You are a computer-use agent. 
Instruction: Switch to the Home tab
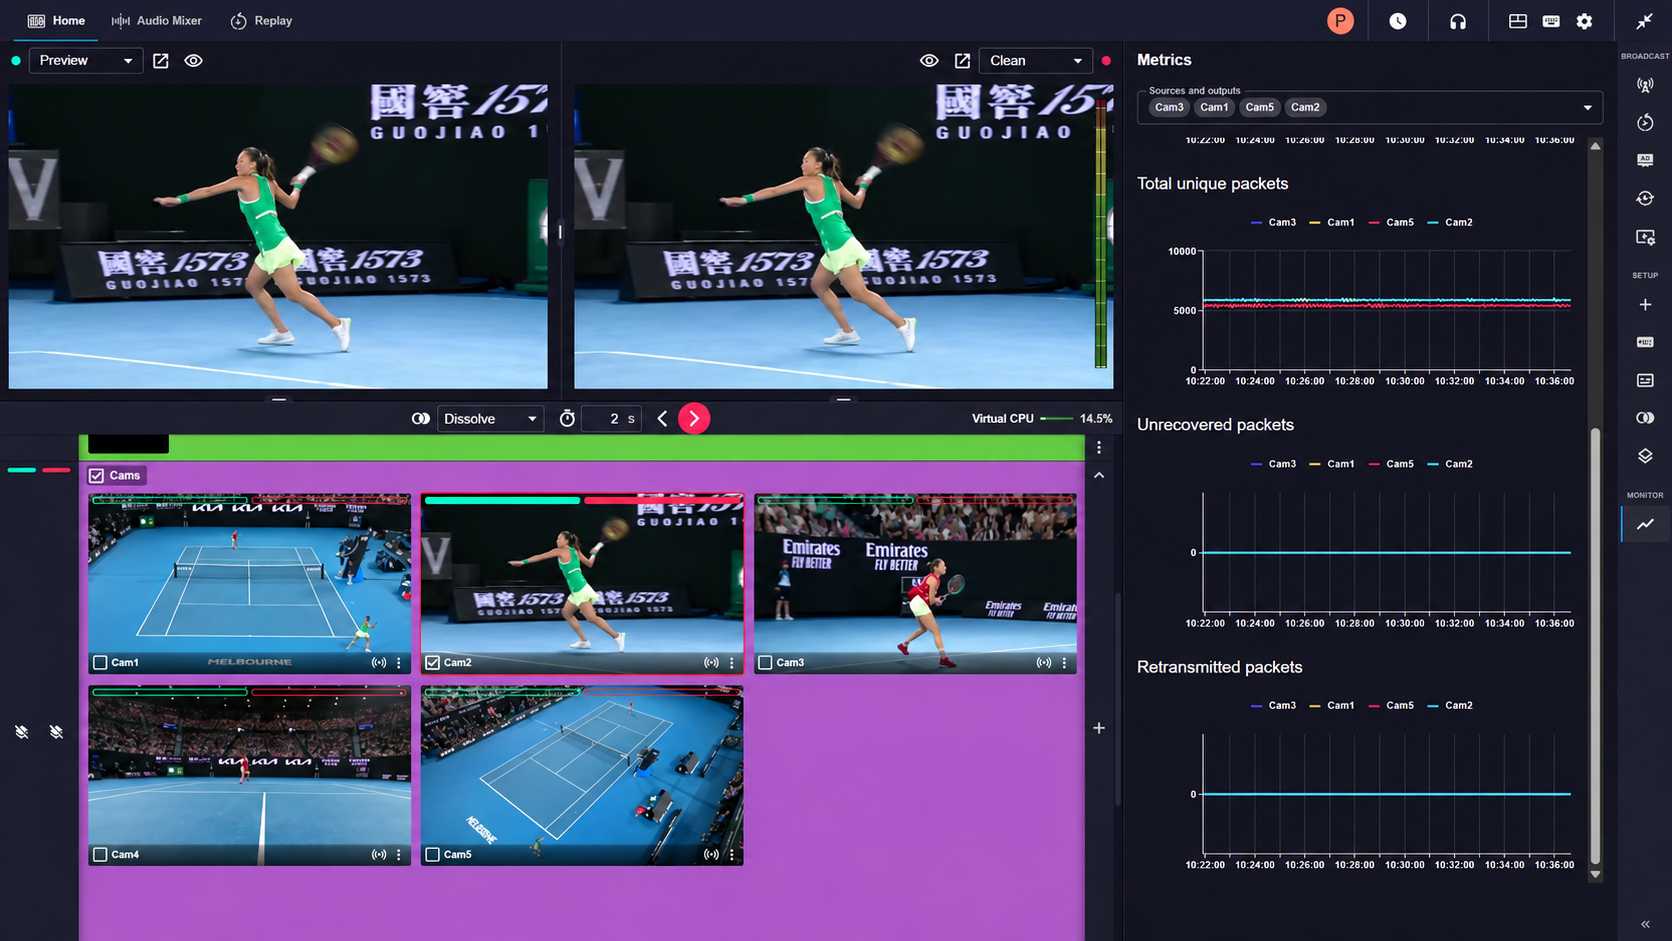56,21
